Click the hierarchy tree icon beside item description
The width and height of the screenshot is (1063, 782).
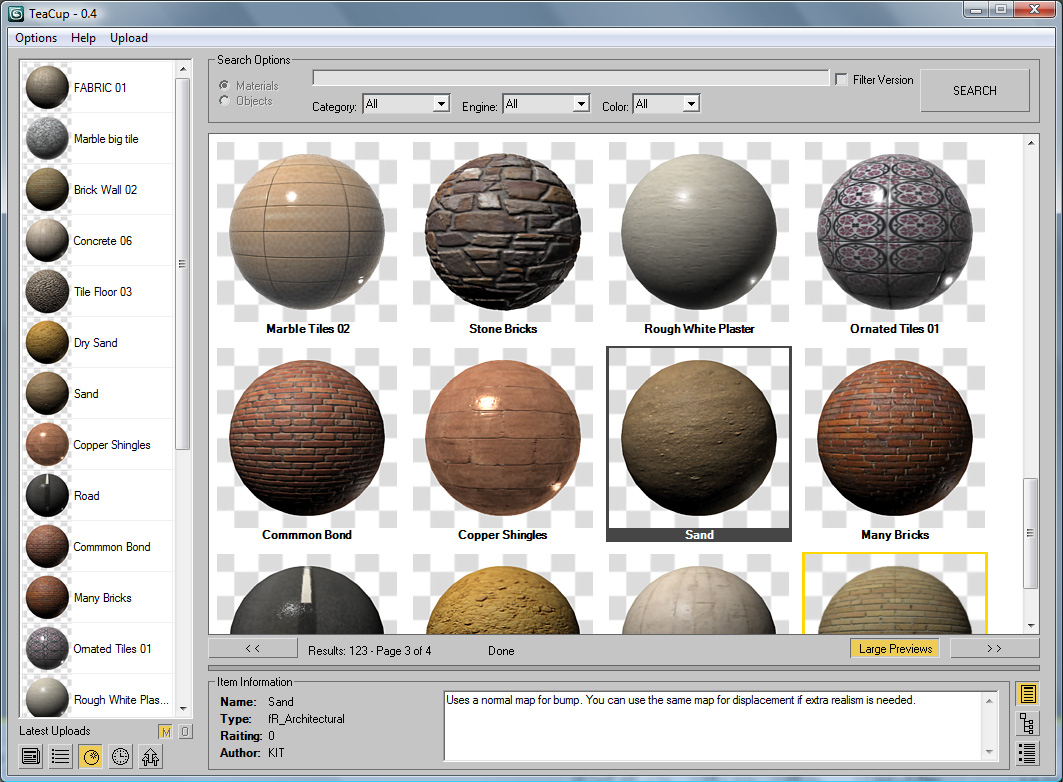[1027, 724]
